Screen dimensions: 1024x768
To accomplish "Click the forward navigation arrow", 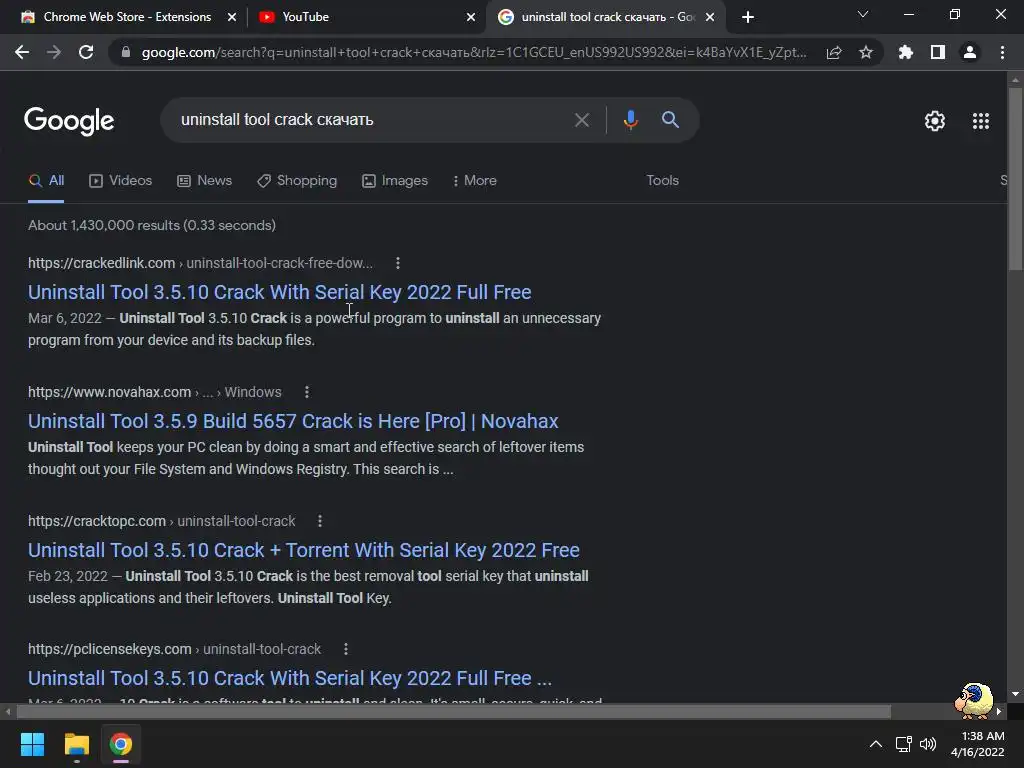I will pos(54,52).
